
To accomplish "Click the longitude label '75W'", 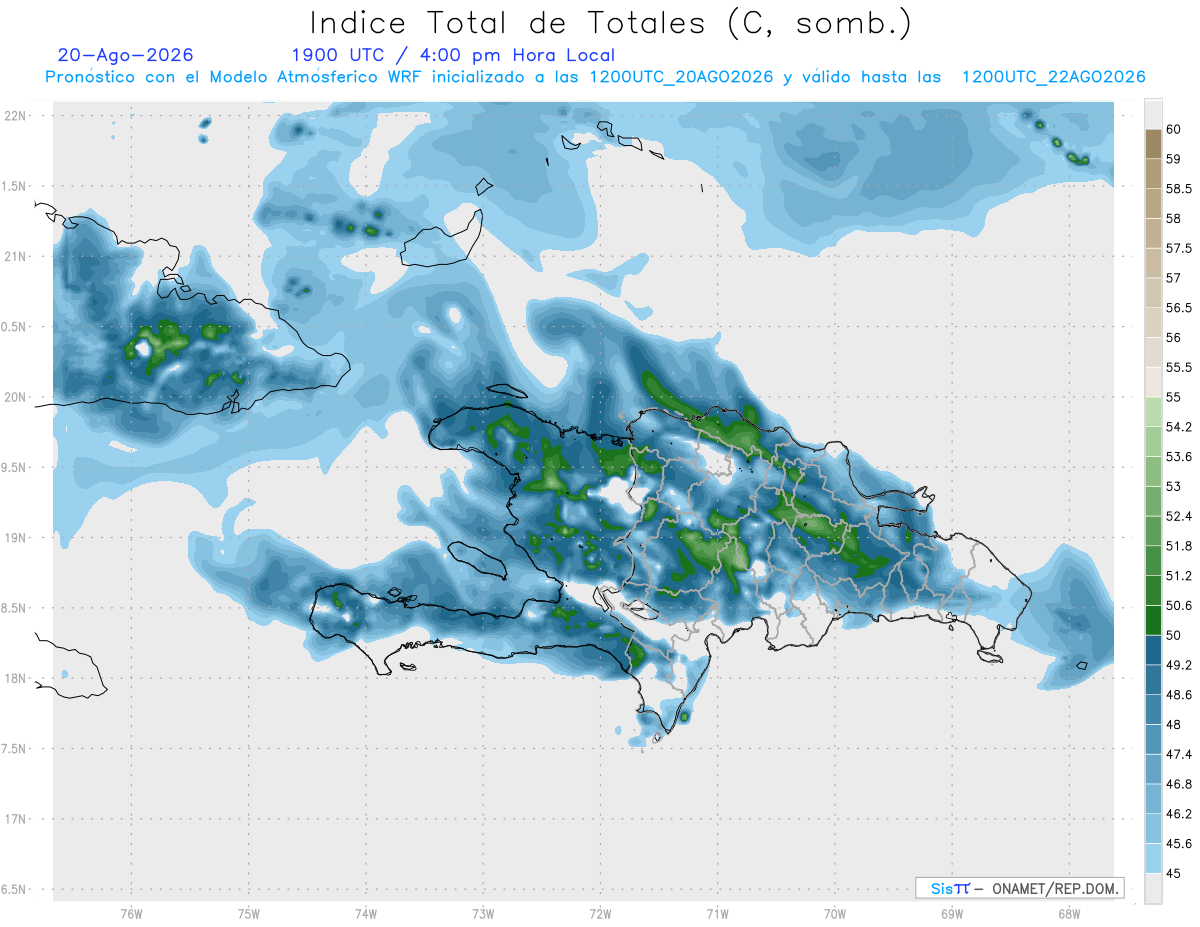I will pyautogui.click(x=248, y=913).
